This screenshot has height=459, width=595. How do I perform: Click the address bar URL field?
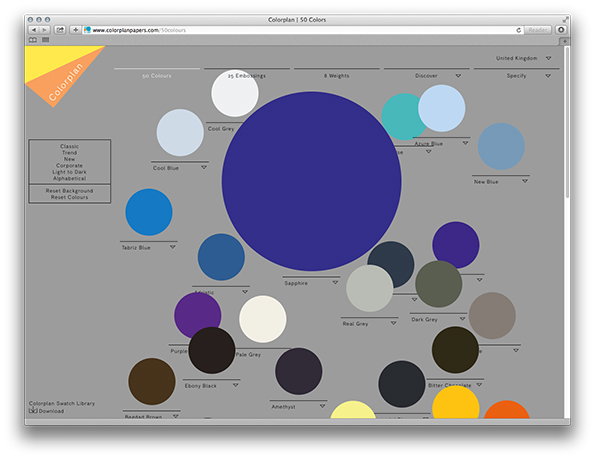click(x=302, y=30)
